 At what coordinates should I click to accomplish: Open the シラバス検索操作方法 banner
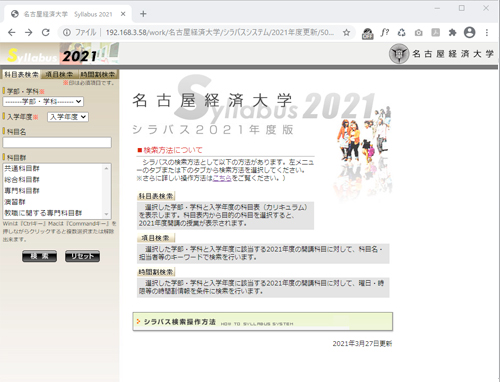(263, 322)
